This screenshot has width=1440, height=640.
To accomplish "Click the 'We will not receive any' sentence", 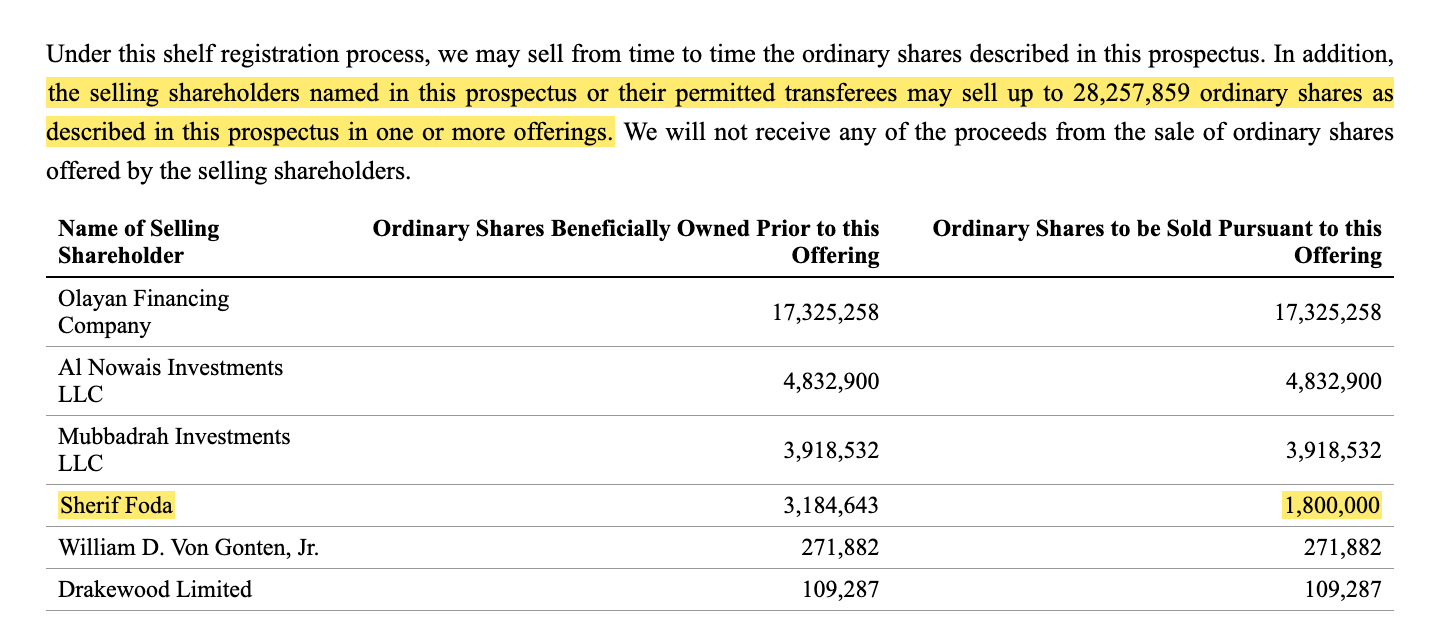I will (x=720, y=151).
